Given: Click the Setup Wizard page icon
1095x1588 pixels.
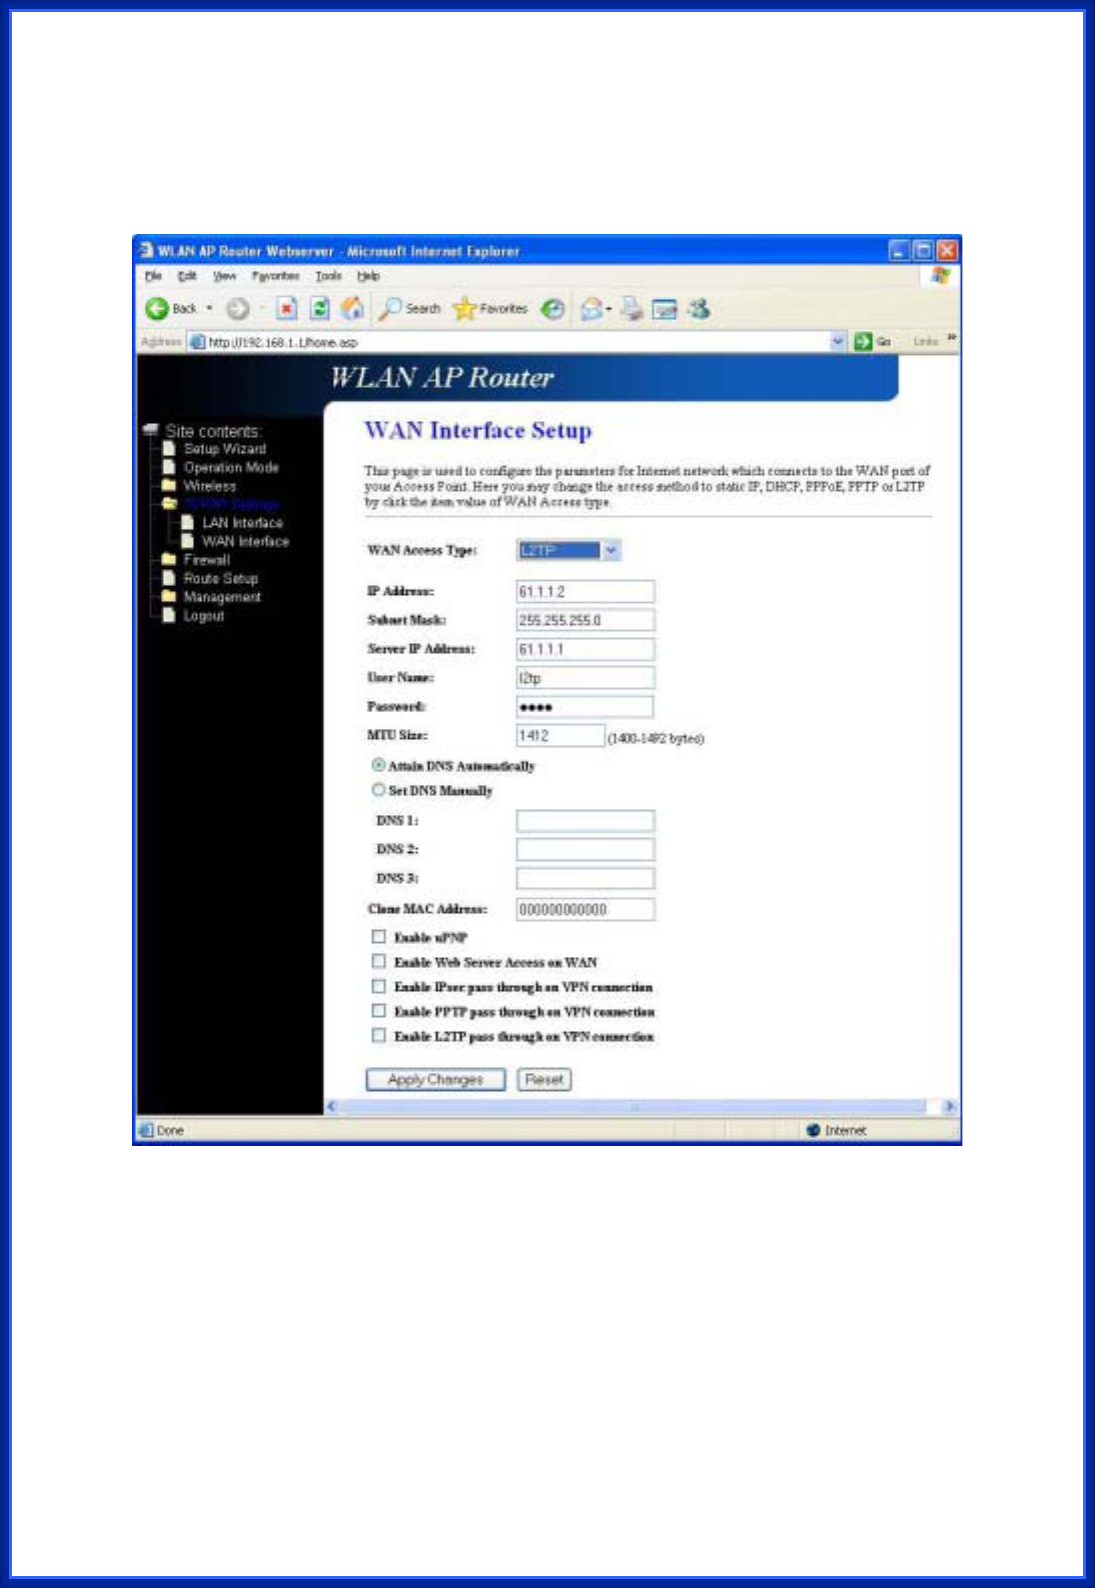Looking at the screenshot, I should (169, 449).
